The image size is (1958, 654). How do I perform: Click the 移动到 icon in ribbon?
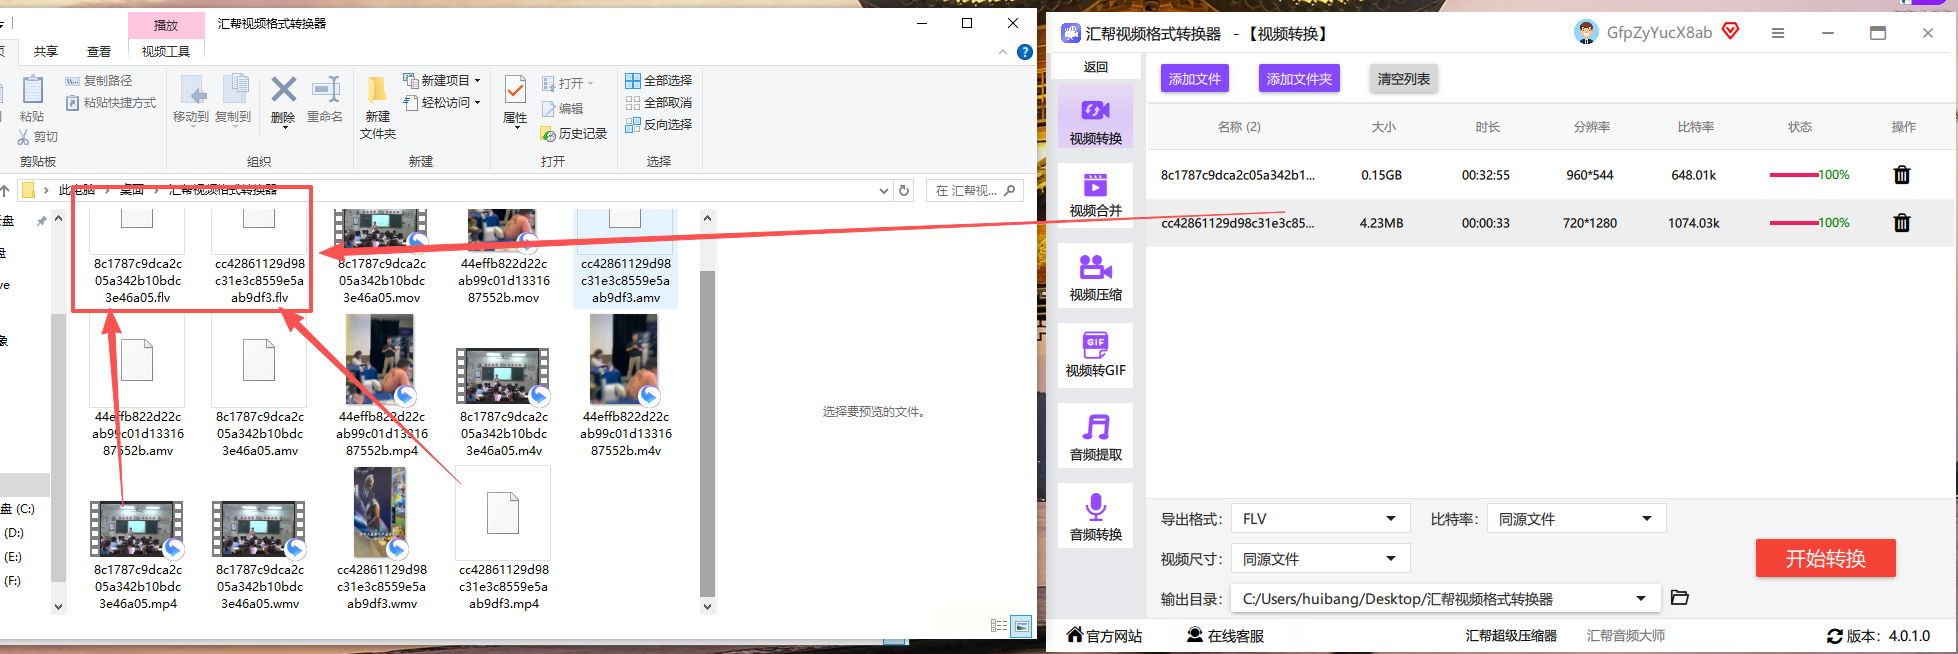(x=192, y=91)
